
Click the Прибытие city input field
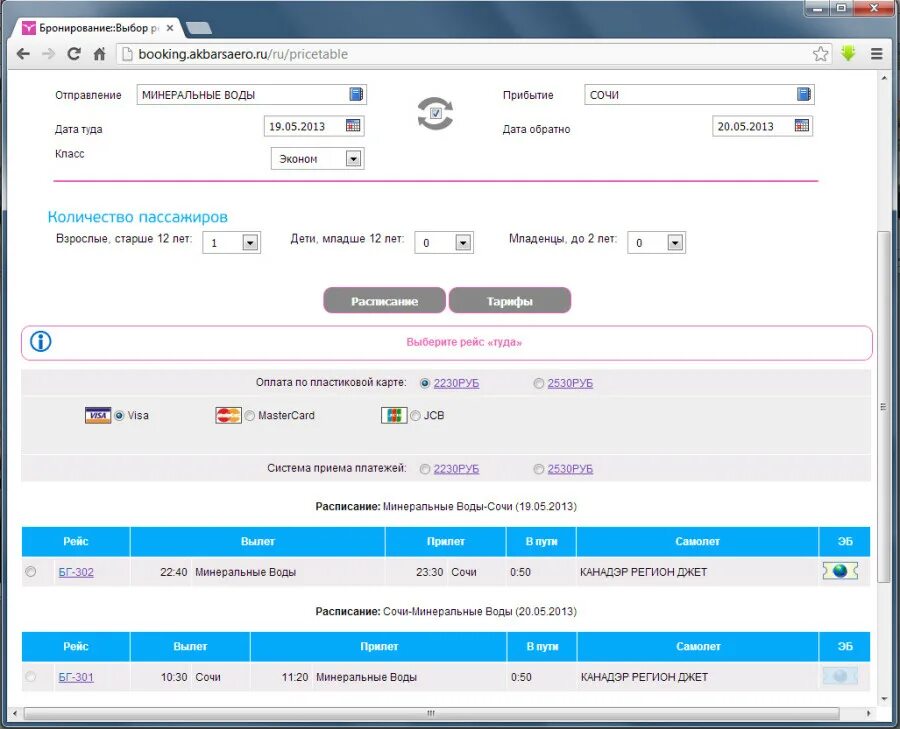pos(699,95)
